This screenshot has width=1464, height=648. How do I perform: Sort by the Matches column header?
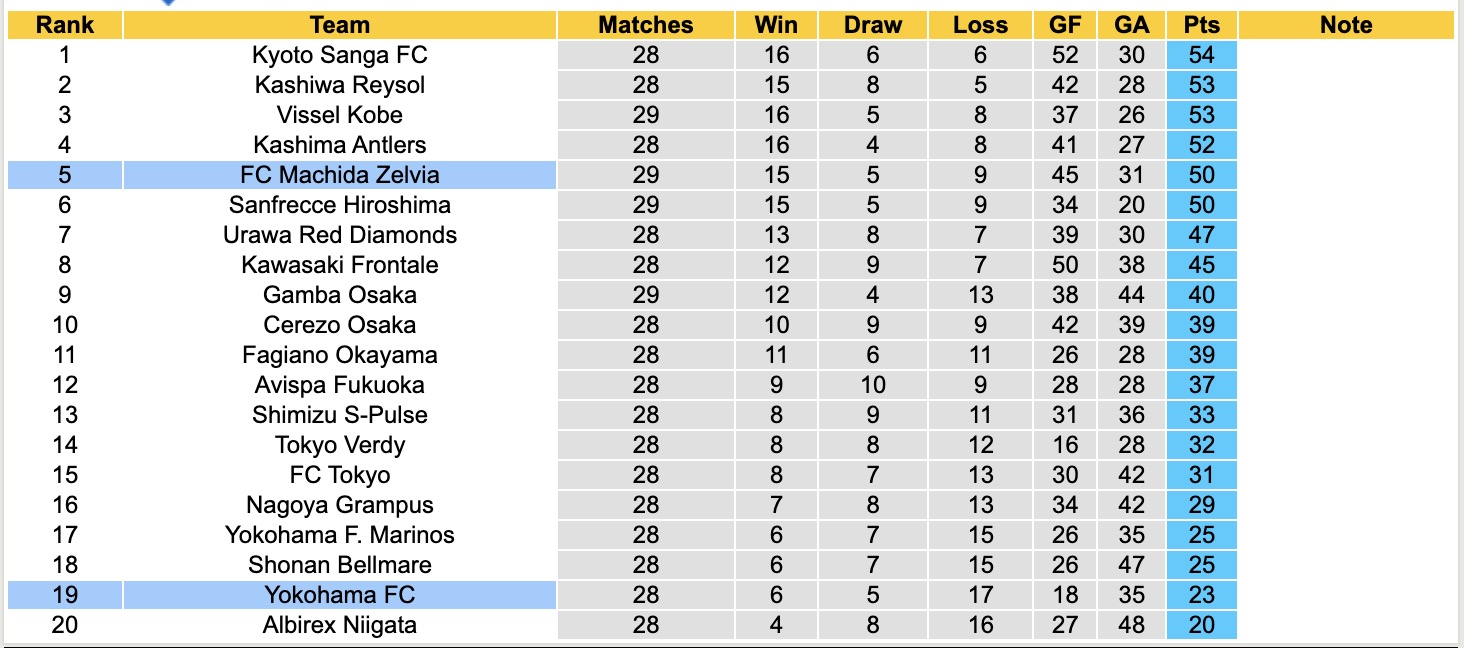[x=646, y=25]
